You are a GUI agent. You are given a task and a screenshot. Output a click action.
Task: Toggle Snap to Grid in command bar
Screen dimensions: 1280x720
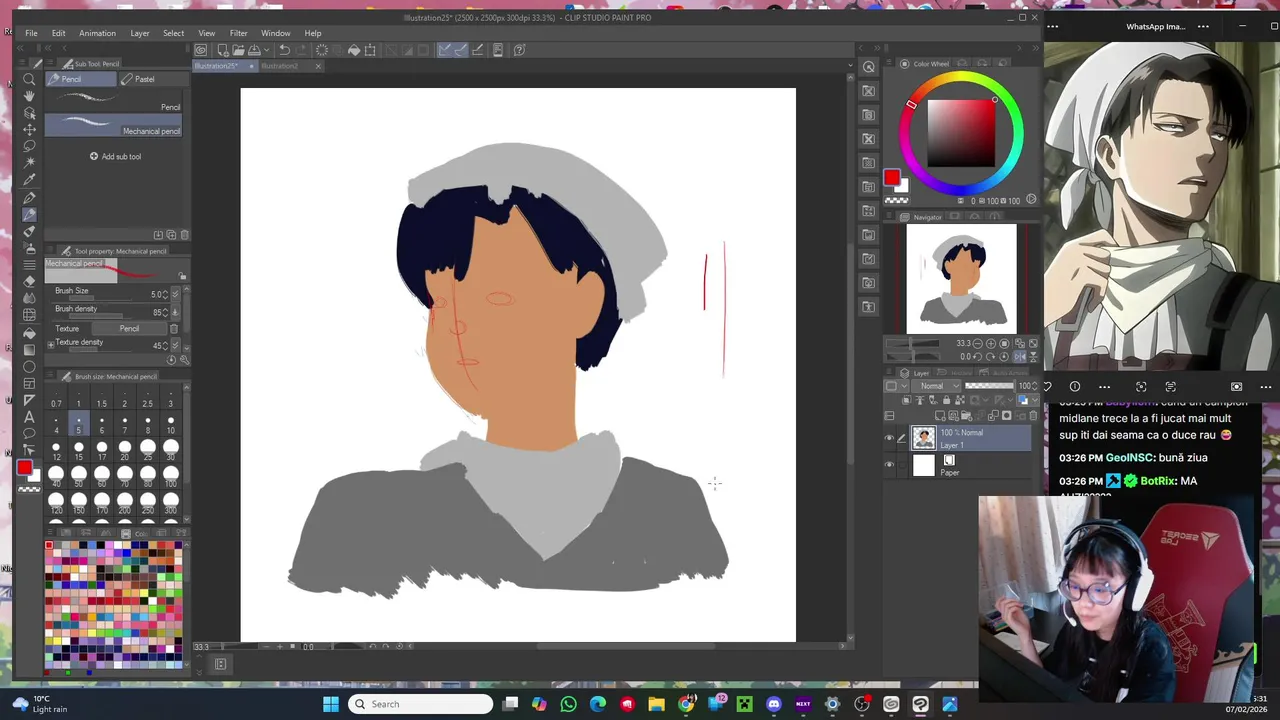point(477,50)
